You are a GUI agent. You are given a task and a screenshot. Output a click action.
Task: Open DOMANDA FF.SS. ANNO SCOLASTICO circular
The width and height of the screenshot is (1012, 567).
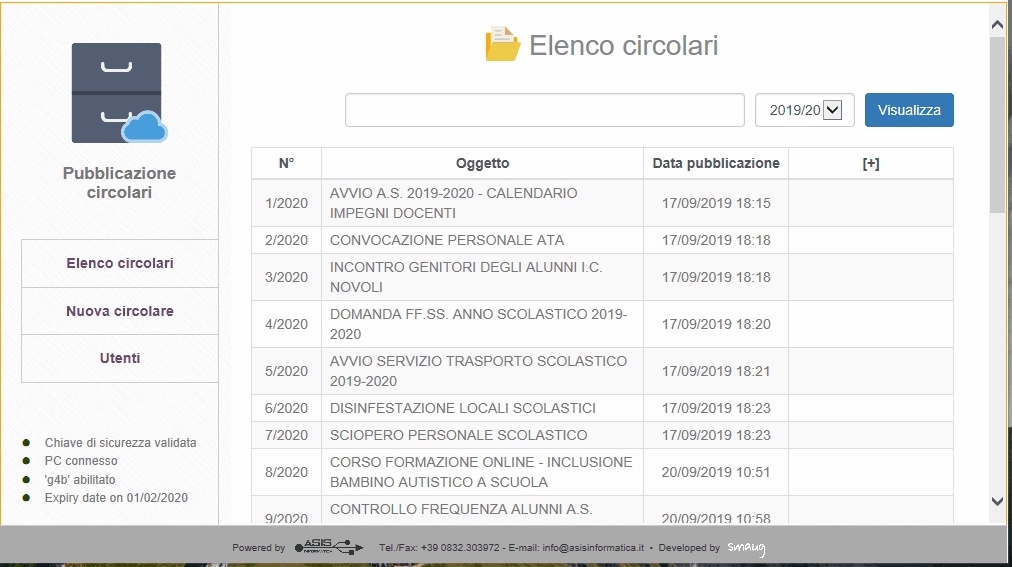[x=478, y=324]
